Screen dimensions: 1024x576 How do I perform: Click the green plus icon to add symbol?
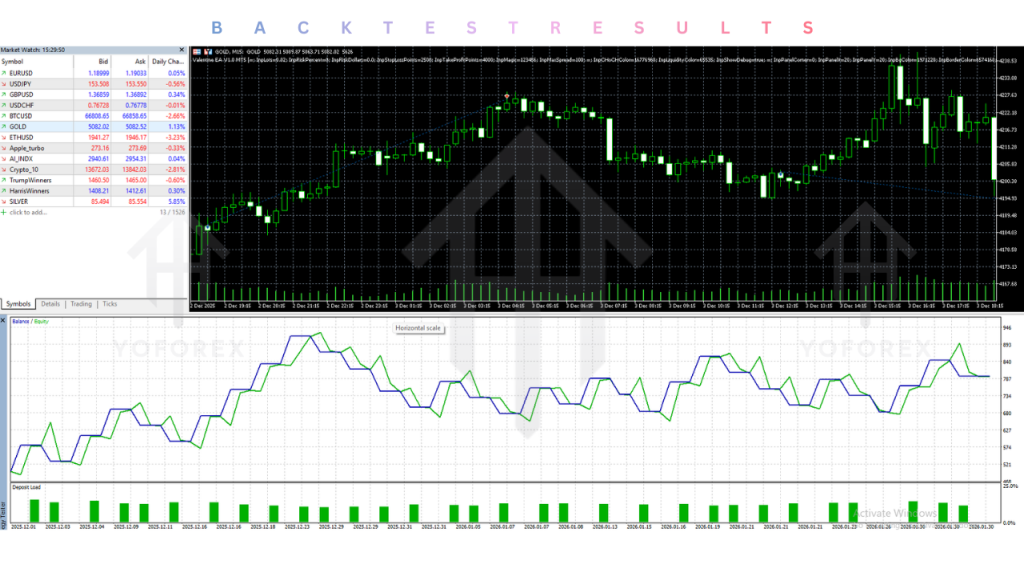[5, 212]
